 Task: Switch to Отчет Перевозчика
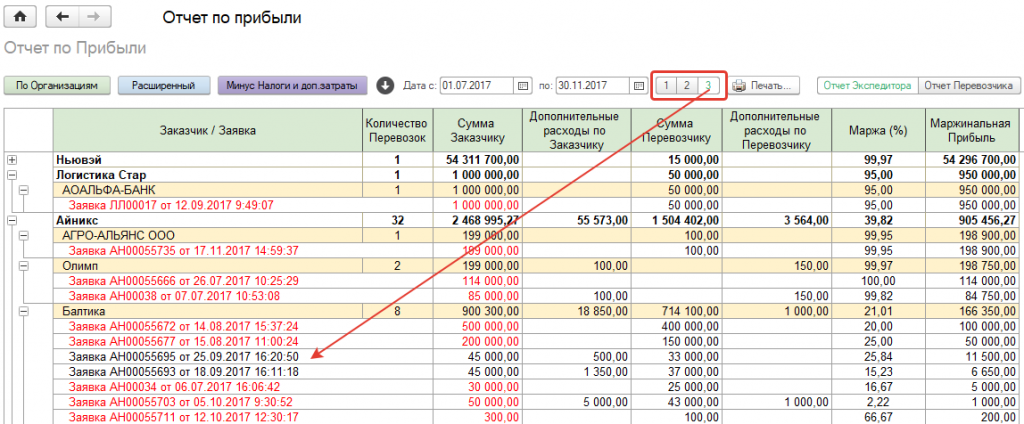coord(969,86)
